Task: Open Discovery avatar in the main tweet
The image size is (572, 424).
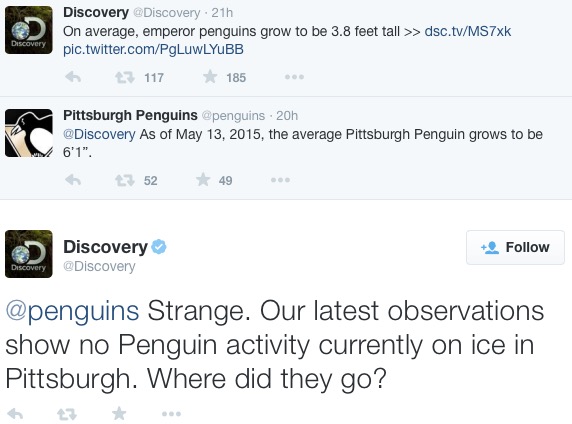Action: tap(29, 254)
